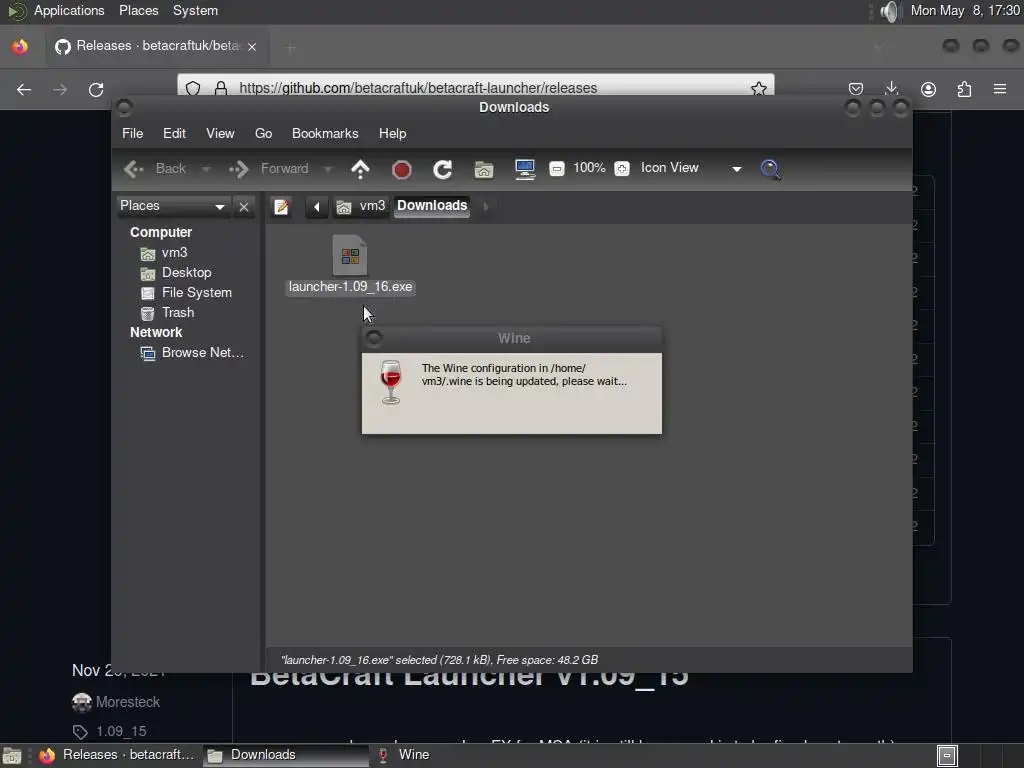Click Firefox back navigation arrow
Viewport: 1024px width, 768px height.
point(24,89)
